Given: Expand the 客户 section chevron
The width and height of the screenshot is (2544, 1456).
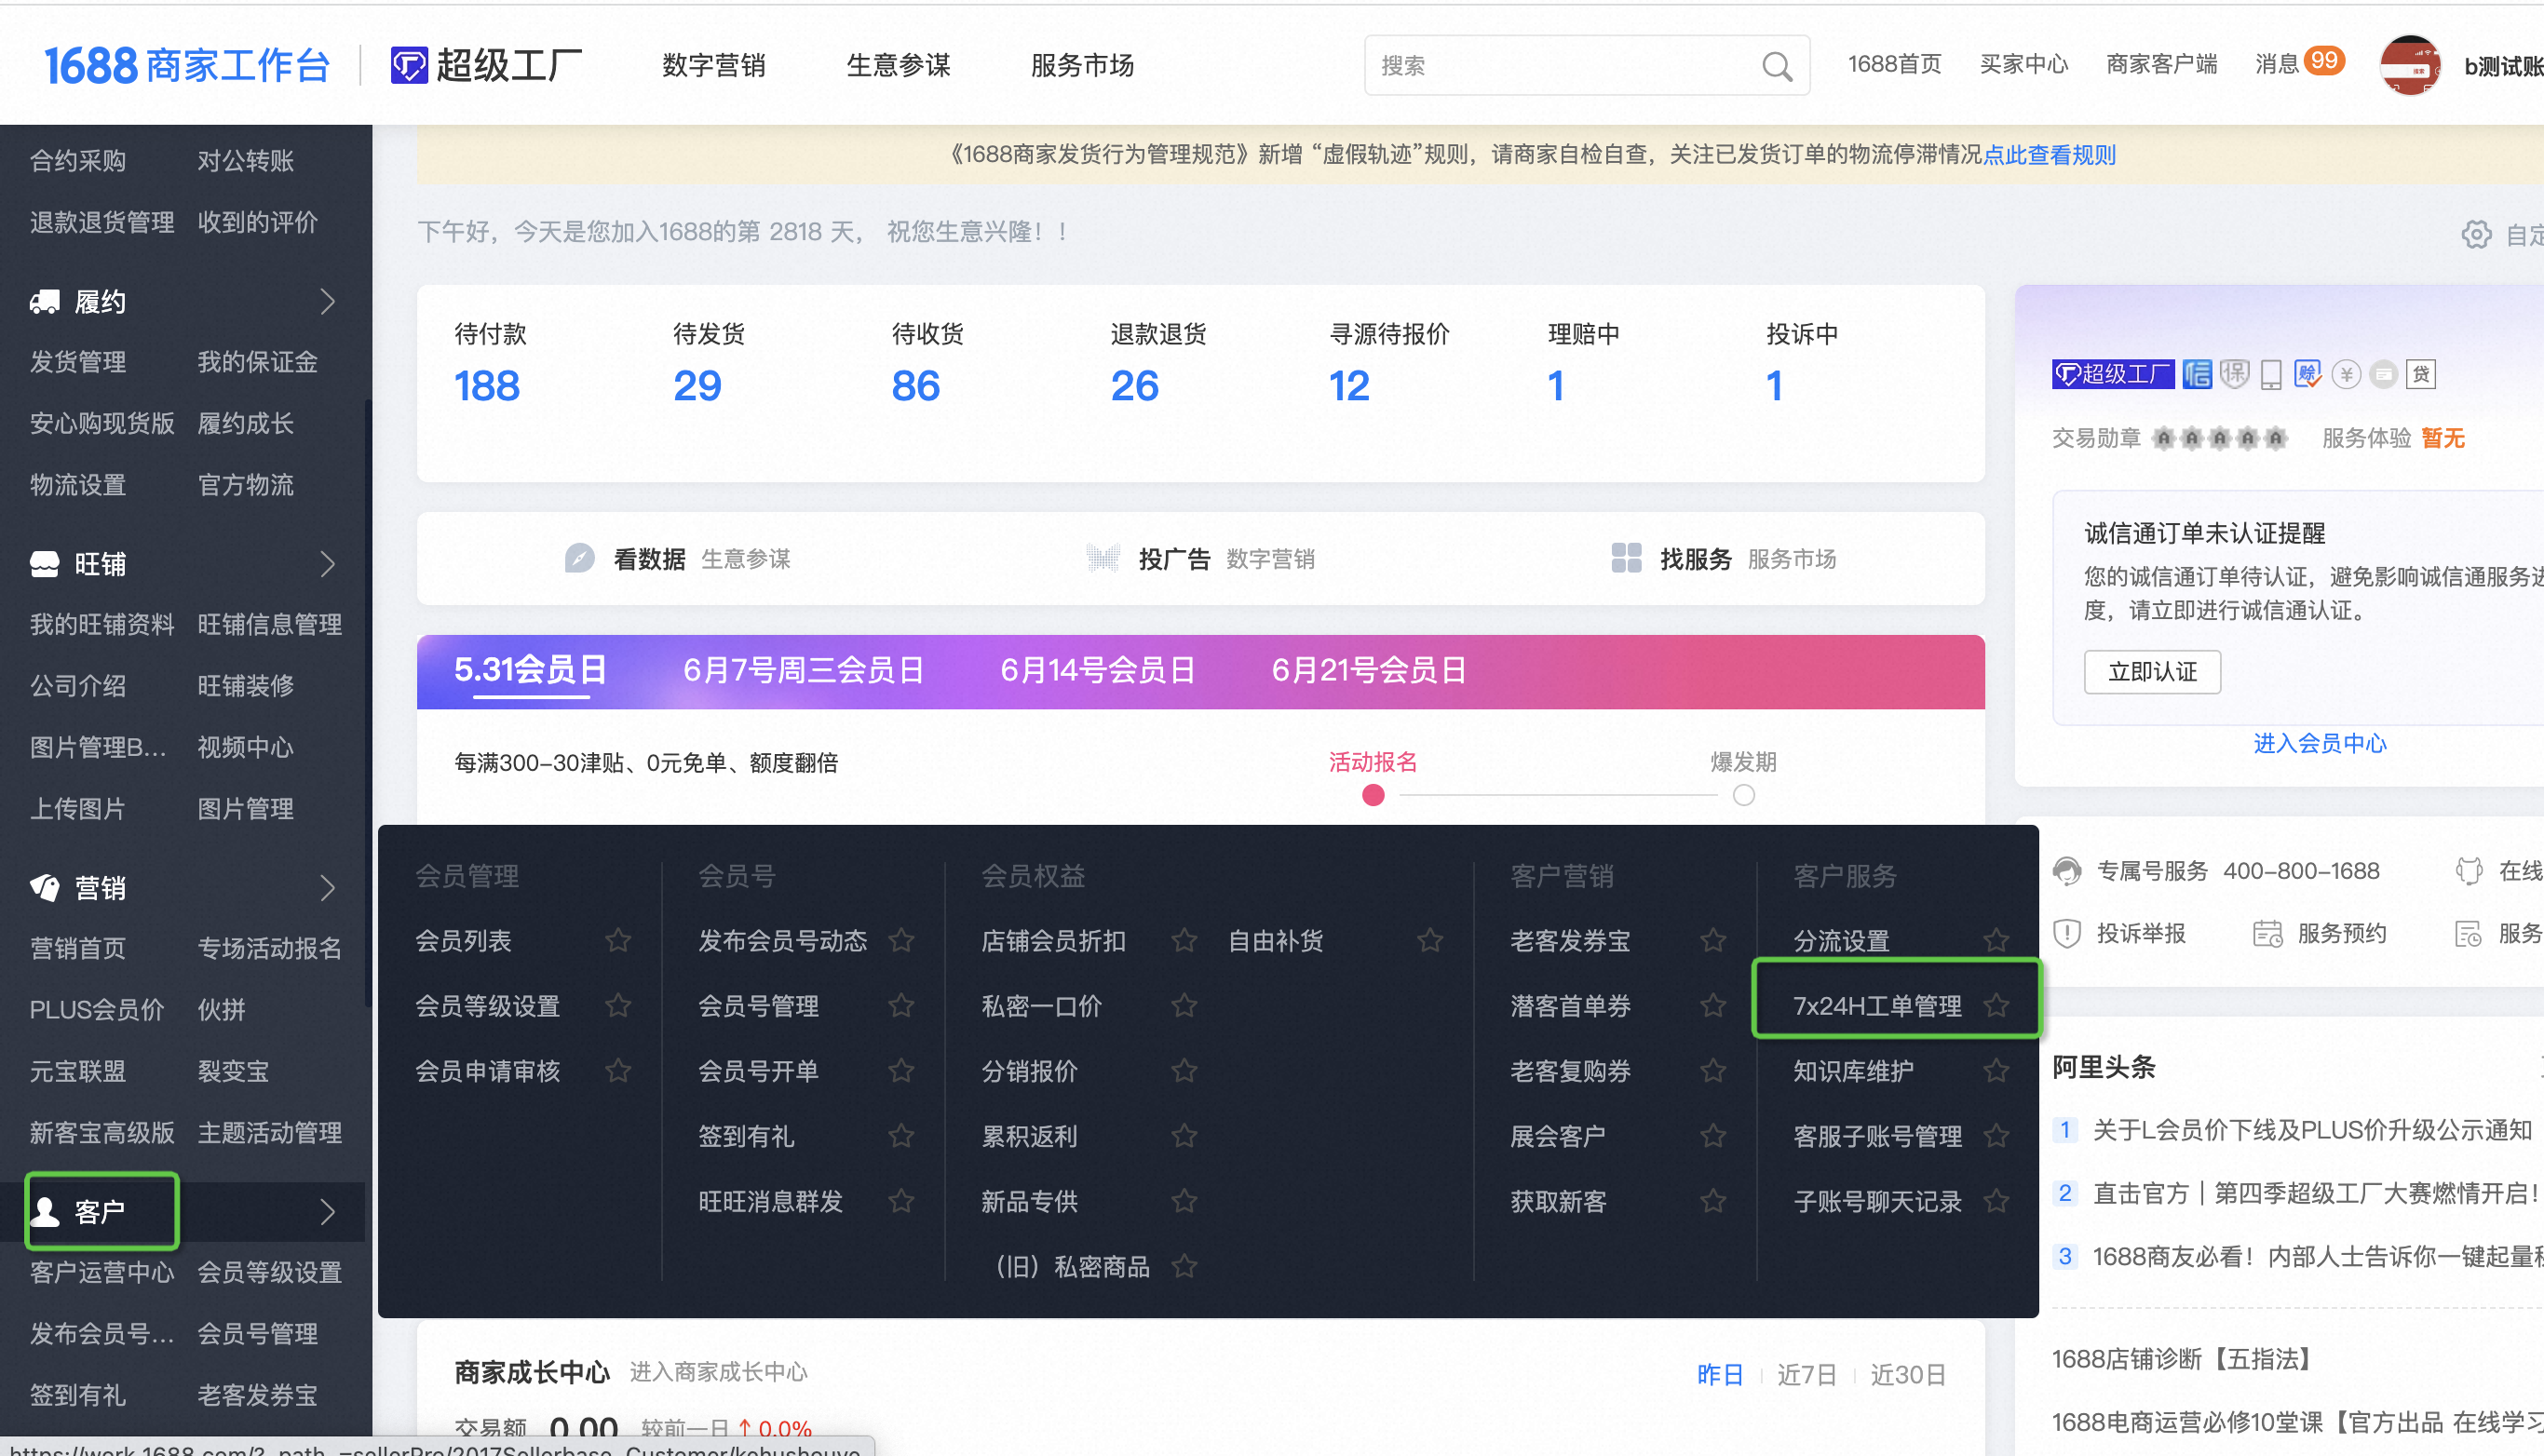Looking at the screenshot, I should 328,1211.
